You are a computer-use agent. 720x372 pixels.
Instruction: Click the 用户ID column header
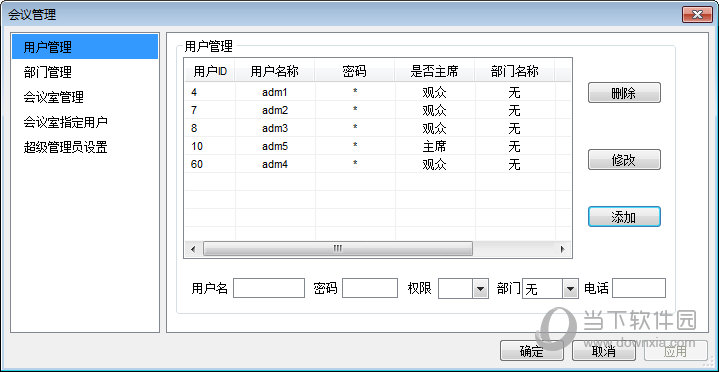(210, 72)
